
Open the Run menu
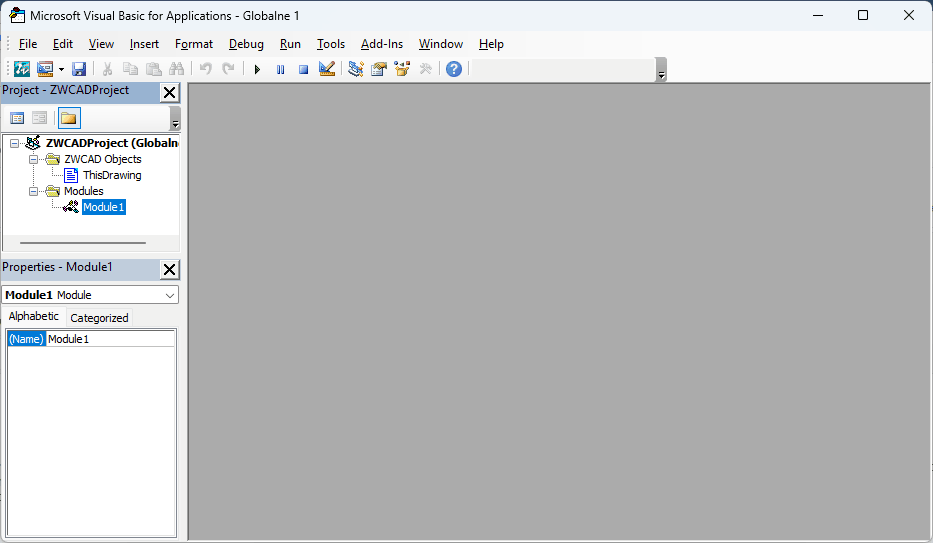(x=290, y=44)
